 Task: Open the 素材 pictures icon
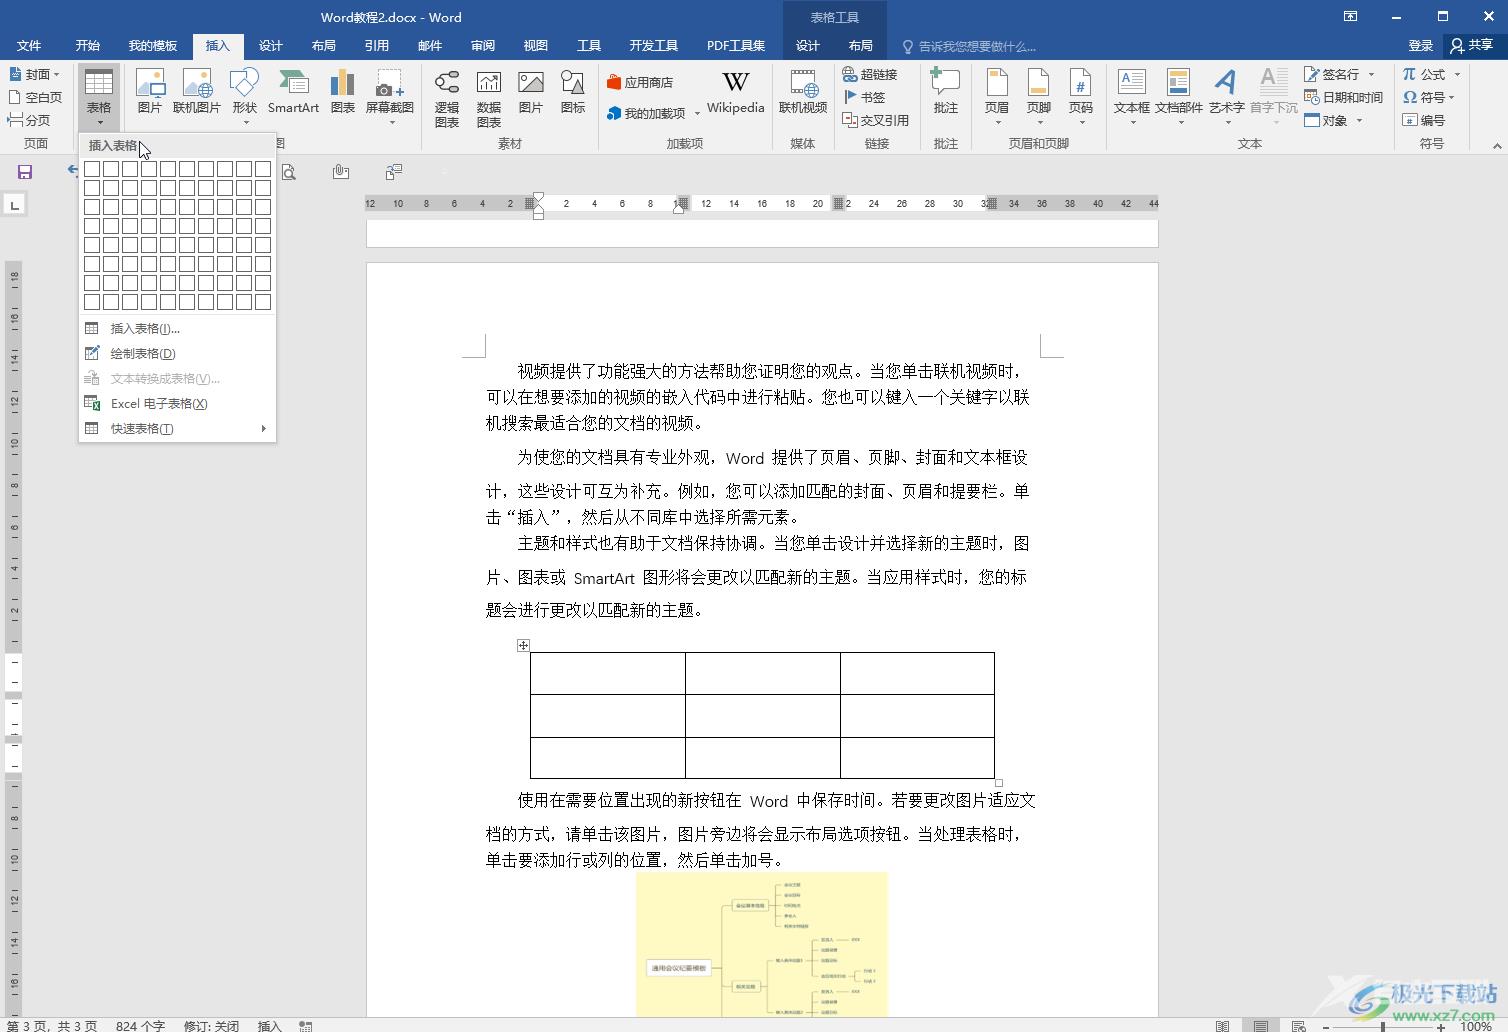tap(531, 92)
